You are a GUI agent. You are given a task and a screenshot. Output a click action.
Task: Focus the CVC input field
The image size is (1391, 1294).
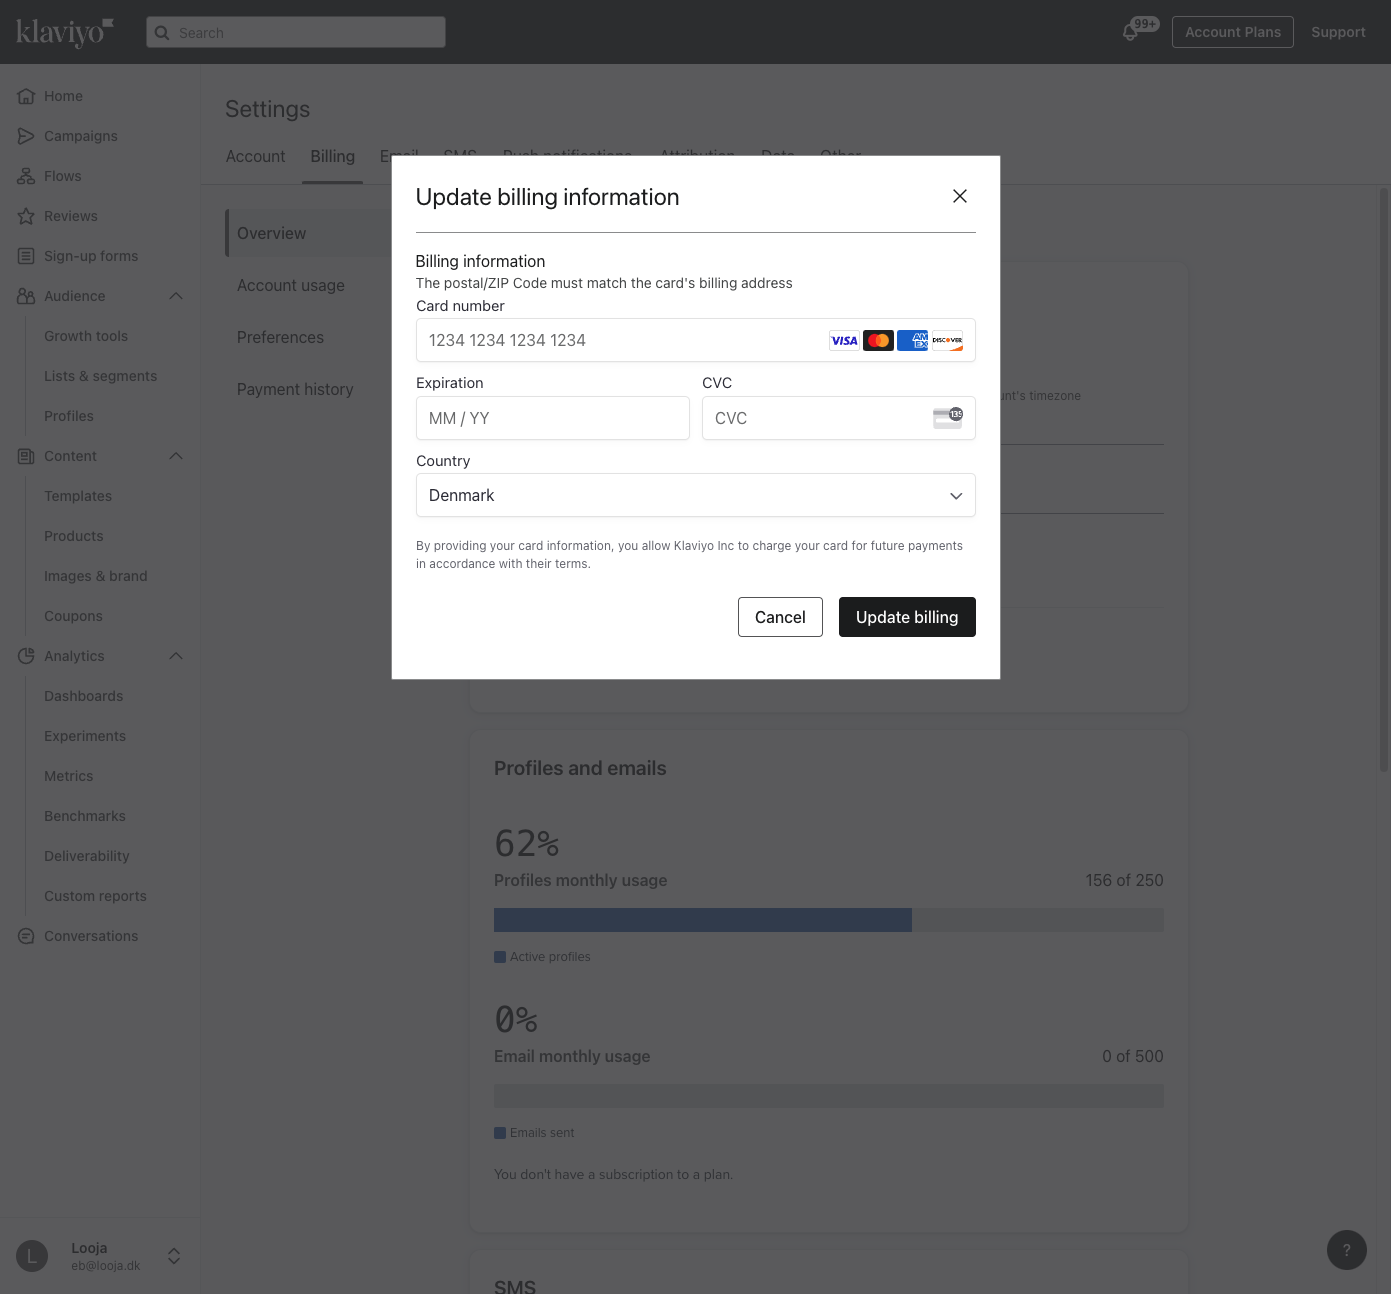coord(839,418)
